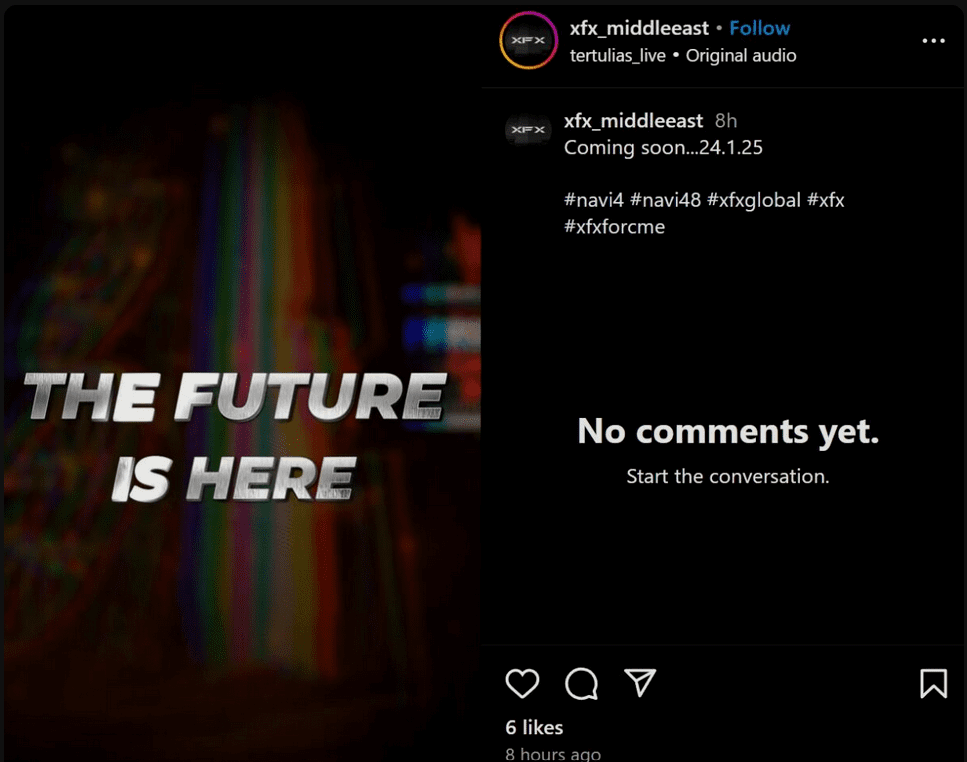Open comments with the speech bubble icon

pos(582,684)
